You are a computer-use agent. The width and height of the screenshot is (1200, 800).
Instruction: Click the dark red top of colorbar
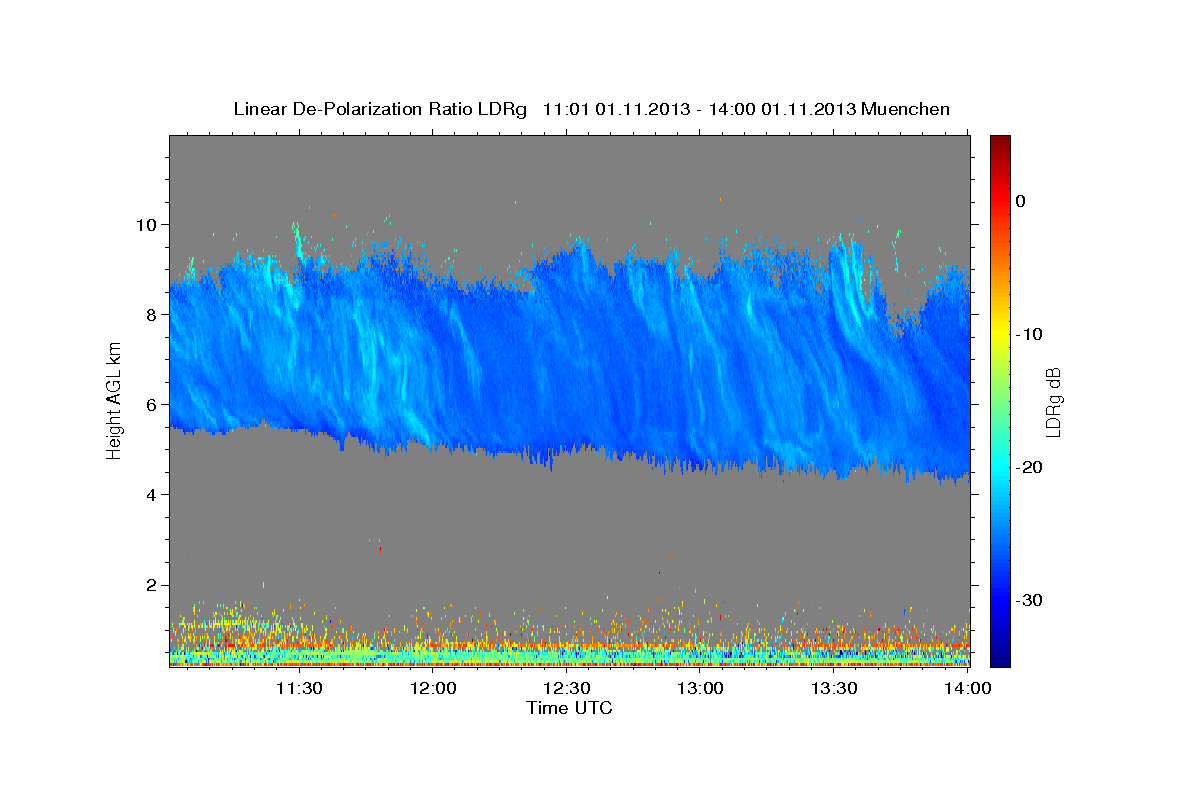1000,145
